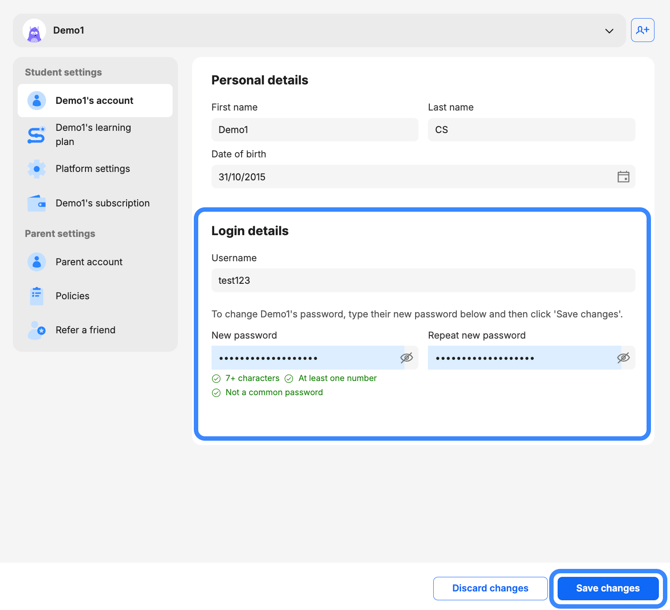The height and width of the screenshot is (610, 670).
Task: Click the Not a common password check icon
Action: coord(216,393)
